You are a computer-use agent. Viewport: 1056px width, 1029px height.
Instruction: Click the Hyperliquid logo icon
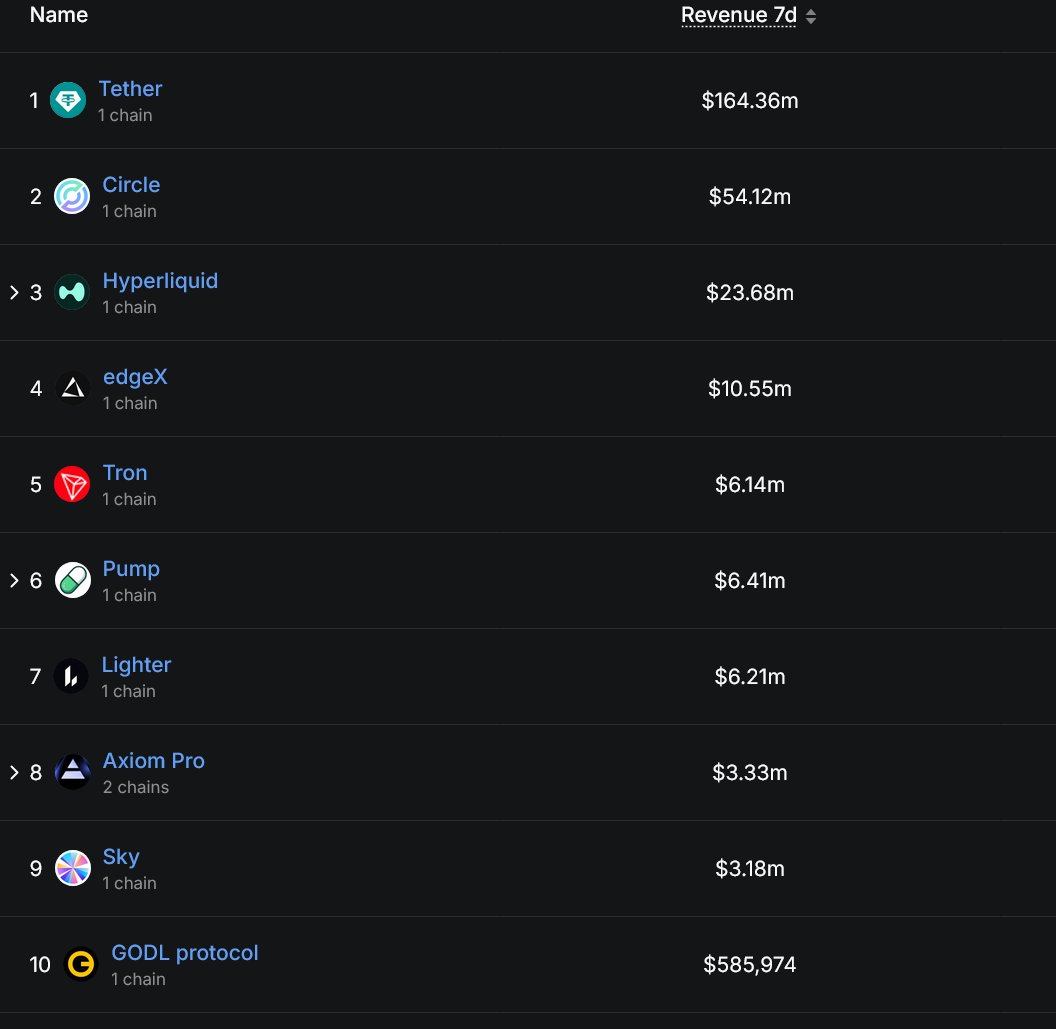coord(72,292)
